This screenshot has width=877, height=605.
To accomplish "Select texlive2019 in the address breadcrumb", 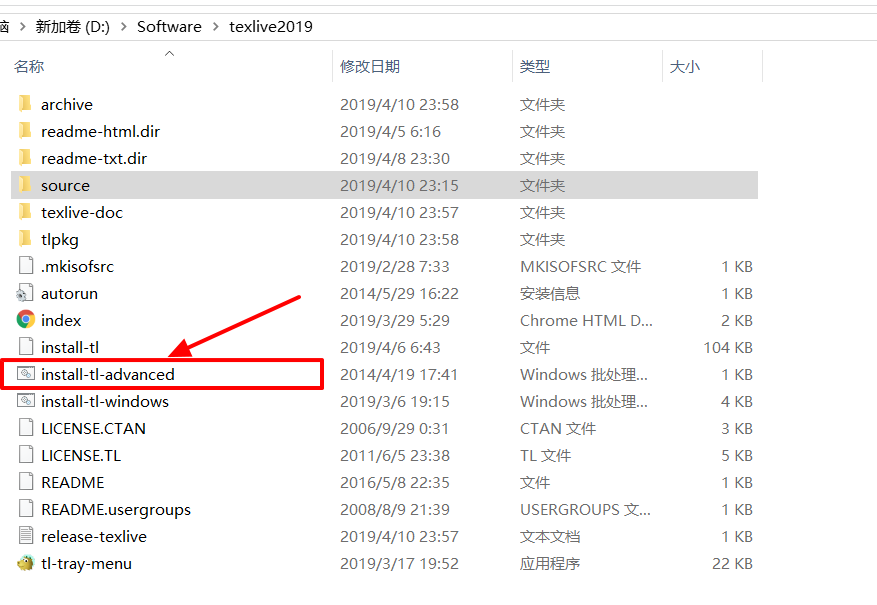I will click(x=271, y=26).
